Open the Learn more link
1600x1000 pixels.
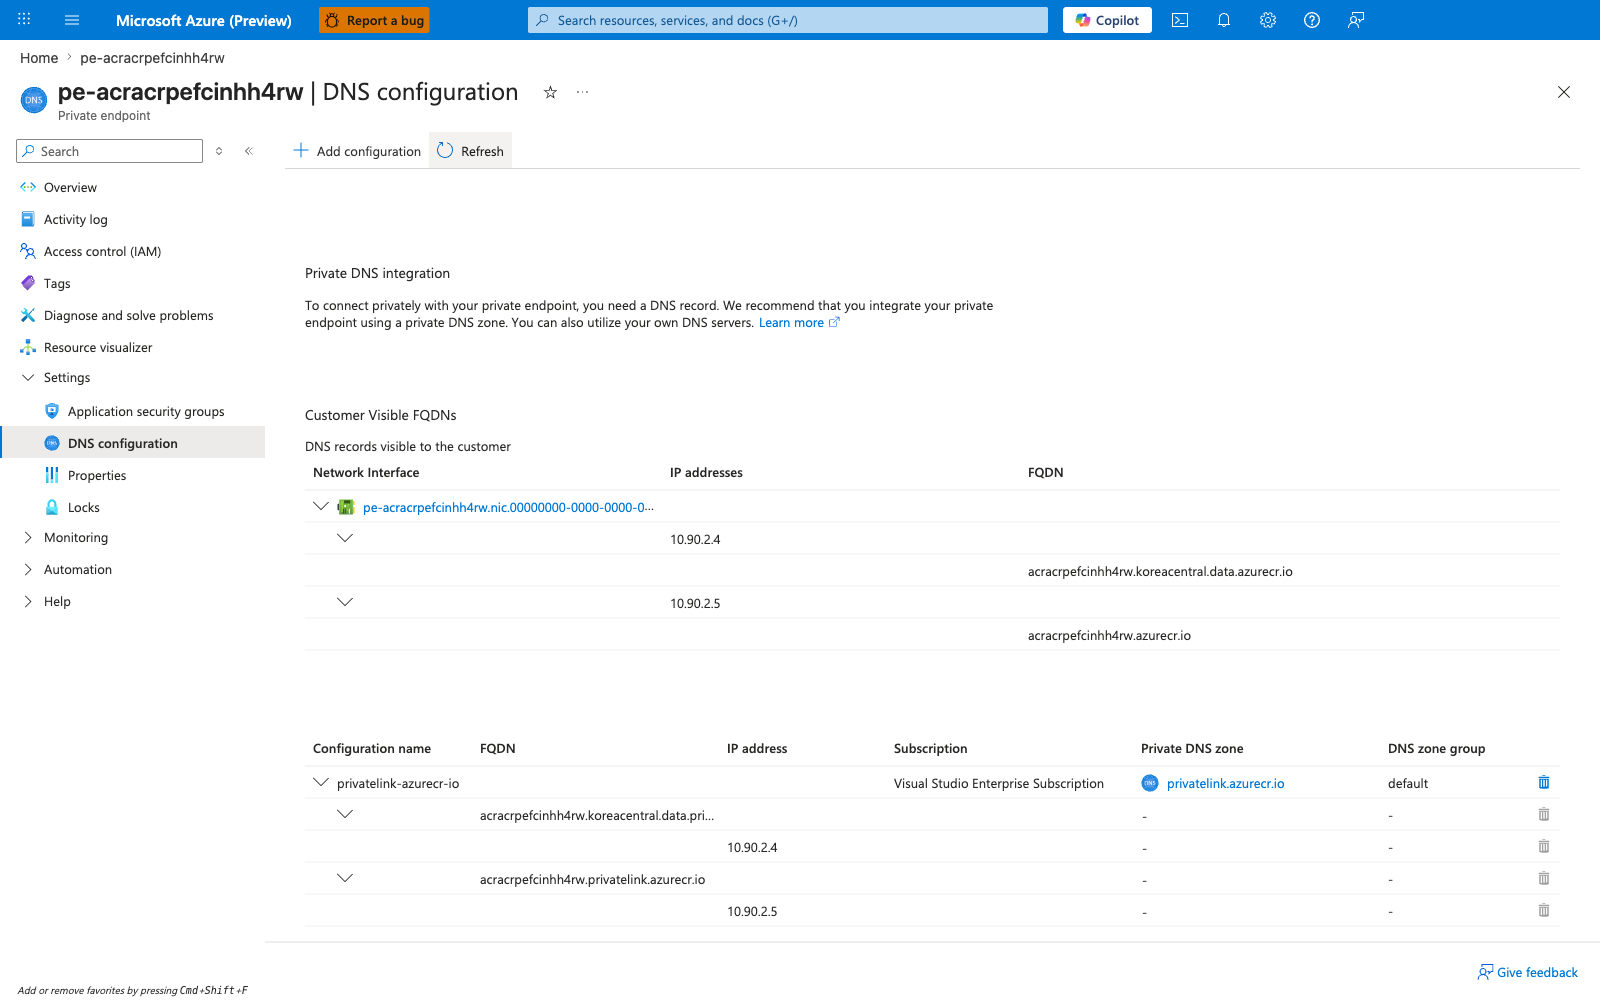coord(799,323)
